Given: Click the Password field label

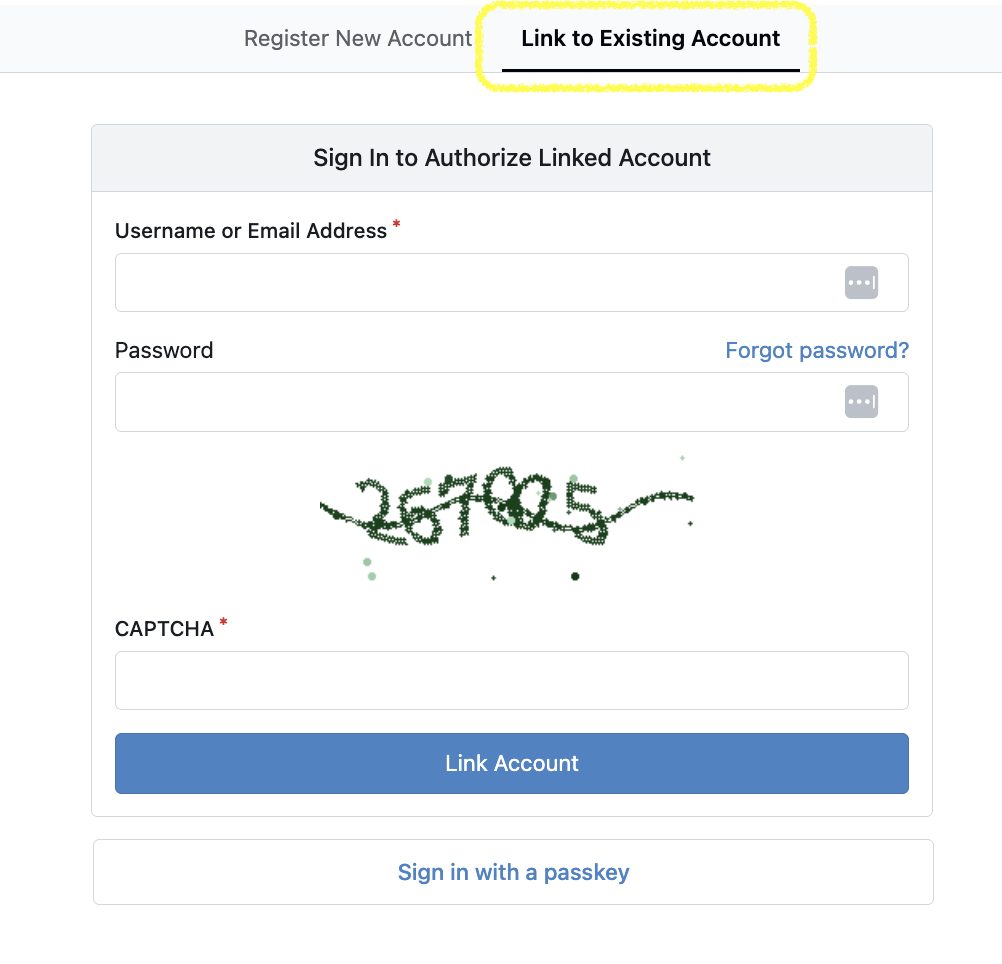Looking at the screenshot, I should click(164, 350).
